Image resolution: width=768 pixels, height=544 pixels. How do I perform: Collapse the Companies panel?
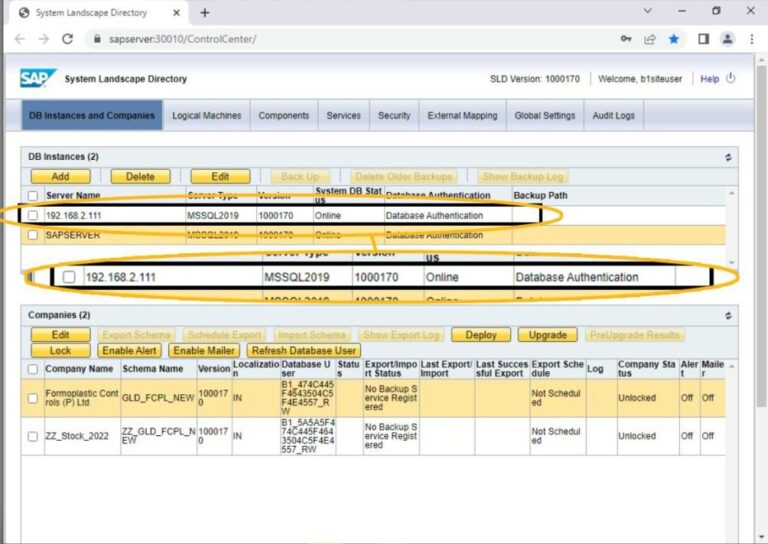click(728, 316)
